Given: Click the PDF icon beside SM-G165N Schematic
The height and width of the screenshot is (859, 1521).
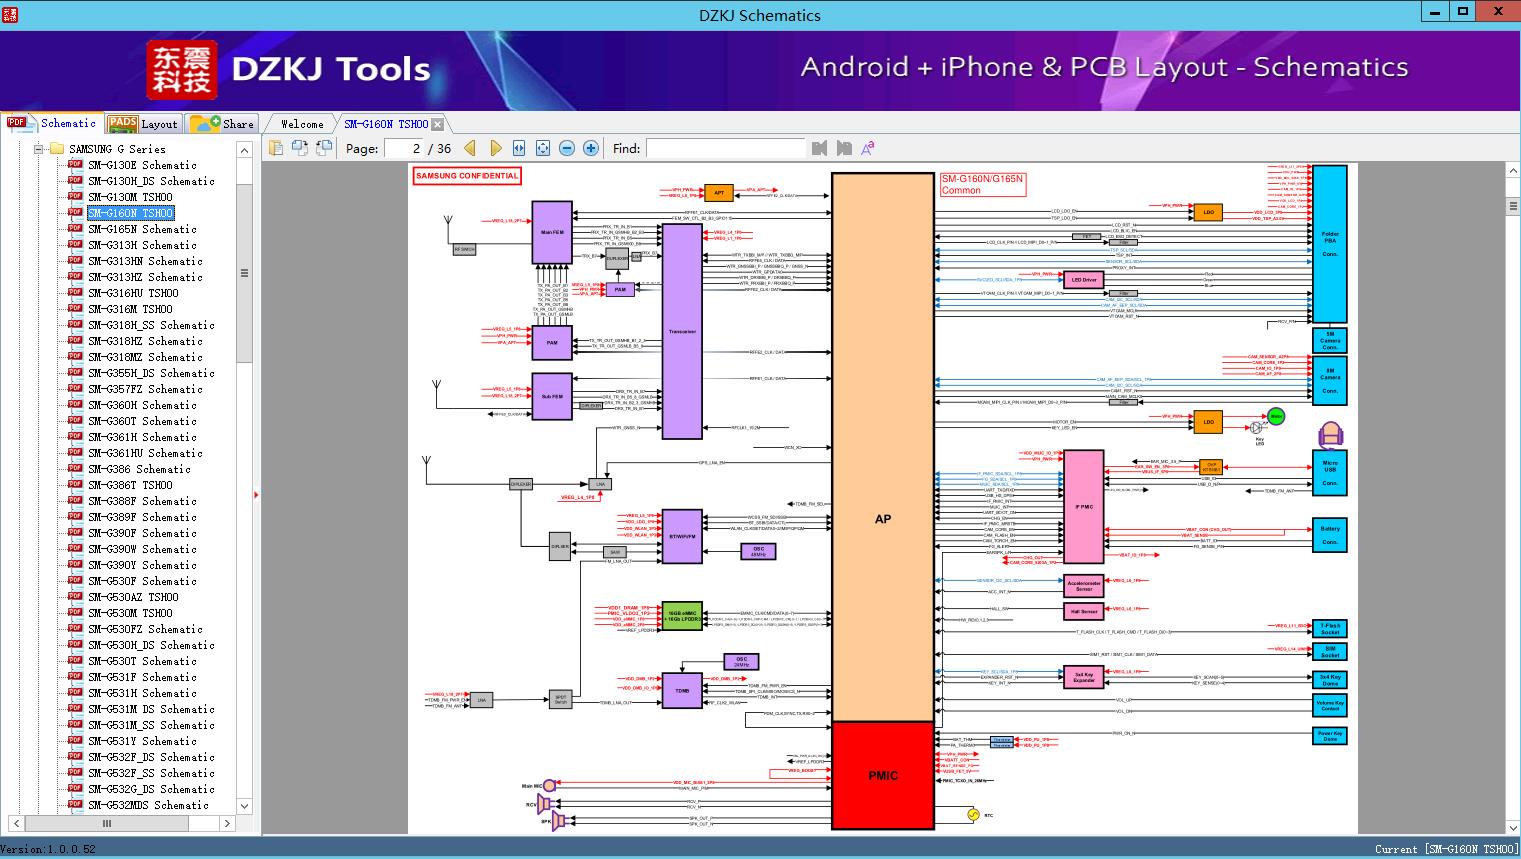Looking at the screenshot, I should point(75,229).
